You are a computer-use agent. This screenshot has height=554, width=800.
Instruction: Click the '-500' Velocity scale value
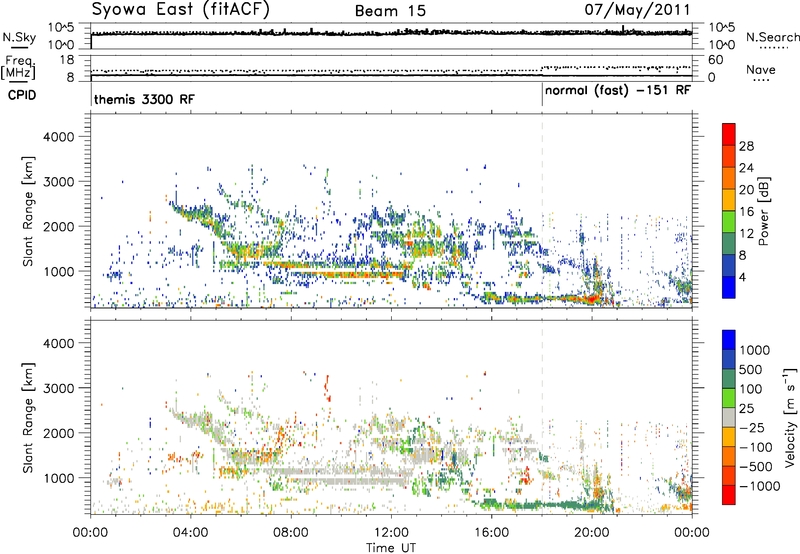click(756, 466)
